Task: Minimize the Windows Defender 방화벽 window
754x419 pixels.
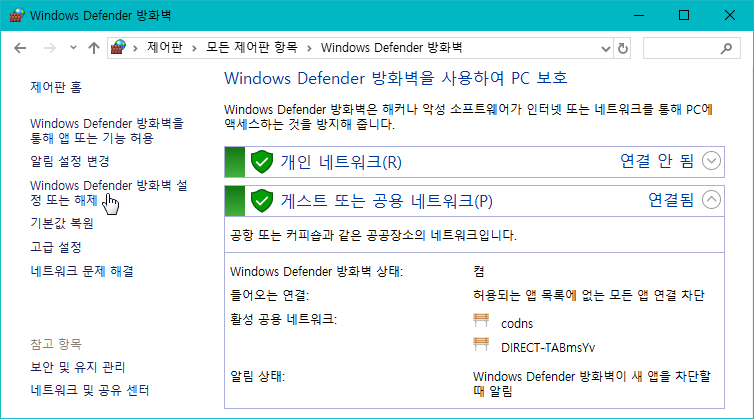Action: pos(639,15)
